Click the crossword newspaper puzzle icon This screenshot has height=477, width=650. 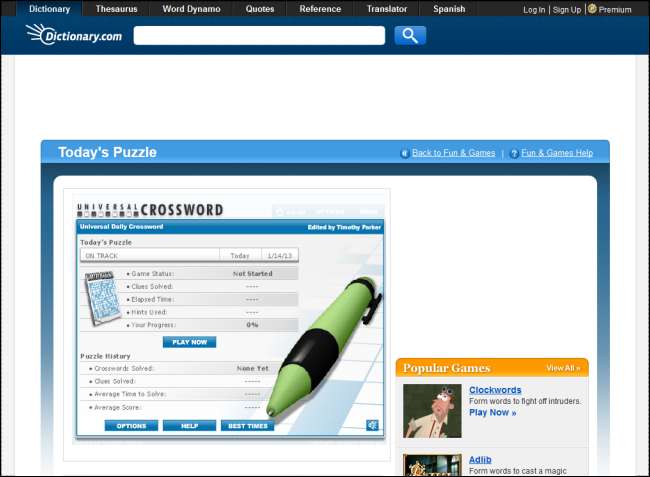[x=102, y=298]
